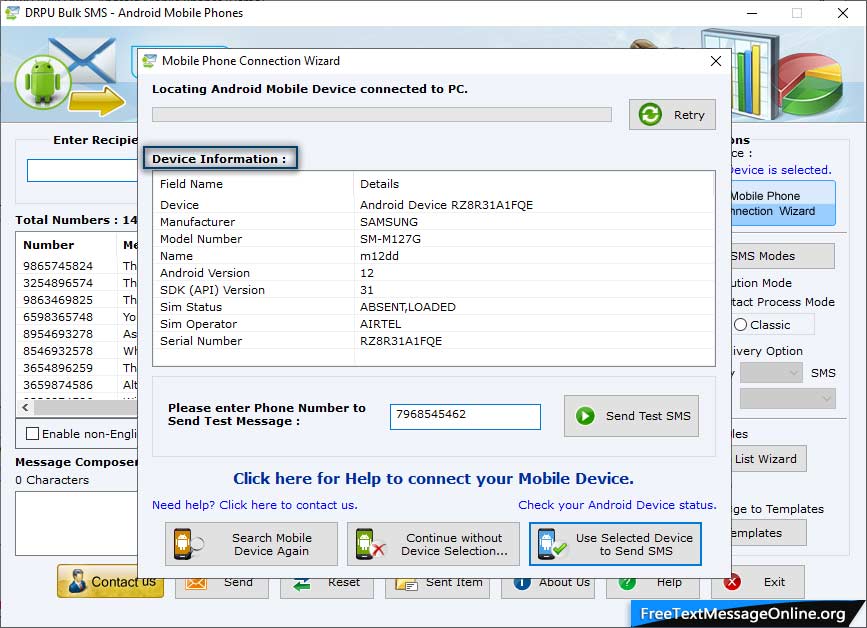Click the Field Name column header
Screen dimensions: 867x628
click(191, 184)
